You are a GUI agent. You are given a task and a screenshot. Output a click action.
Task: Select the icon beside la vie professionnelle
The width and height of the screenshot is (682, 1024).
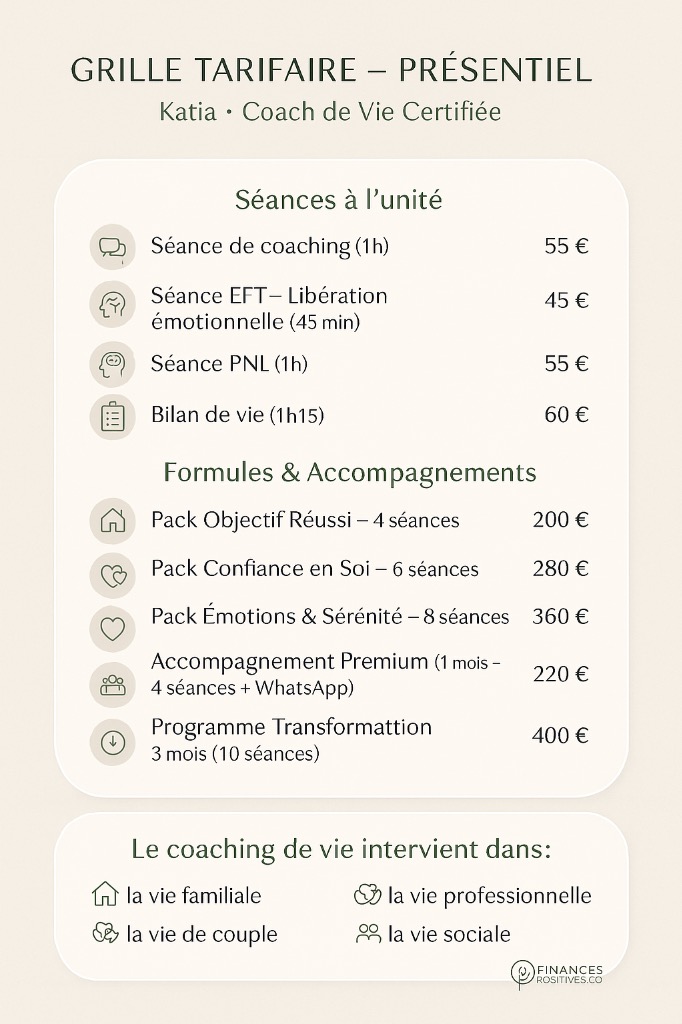368,894
